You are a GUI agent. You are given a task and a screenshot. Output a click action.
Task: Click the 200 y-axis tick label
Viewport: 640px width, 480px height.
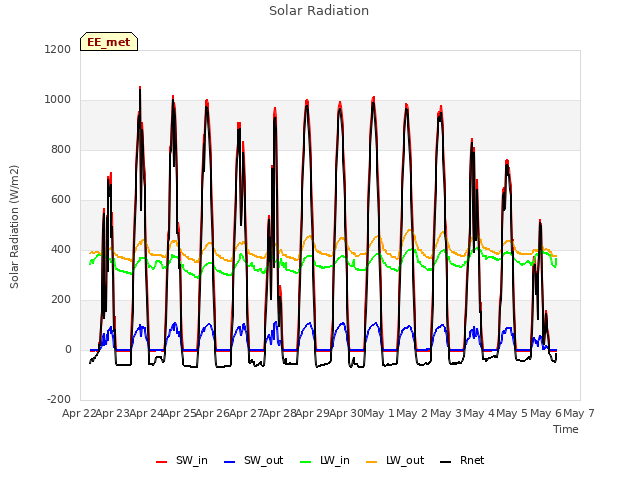click(x=61, y=299)
